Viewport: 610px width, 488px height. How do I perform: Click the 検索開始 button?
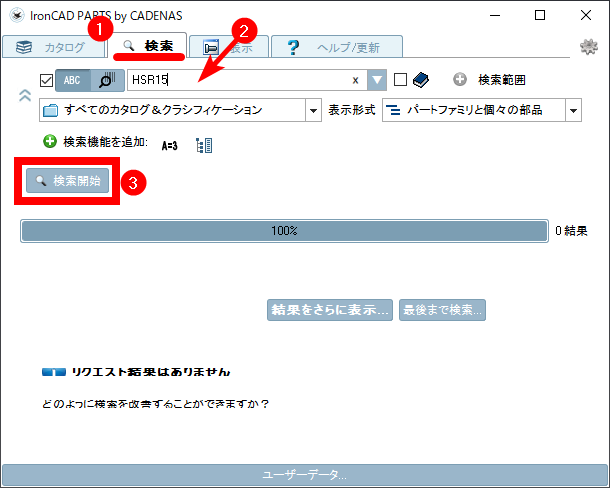click(67, 181)
